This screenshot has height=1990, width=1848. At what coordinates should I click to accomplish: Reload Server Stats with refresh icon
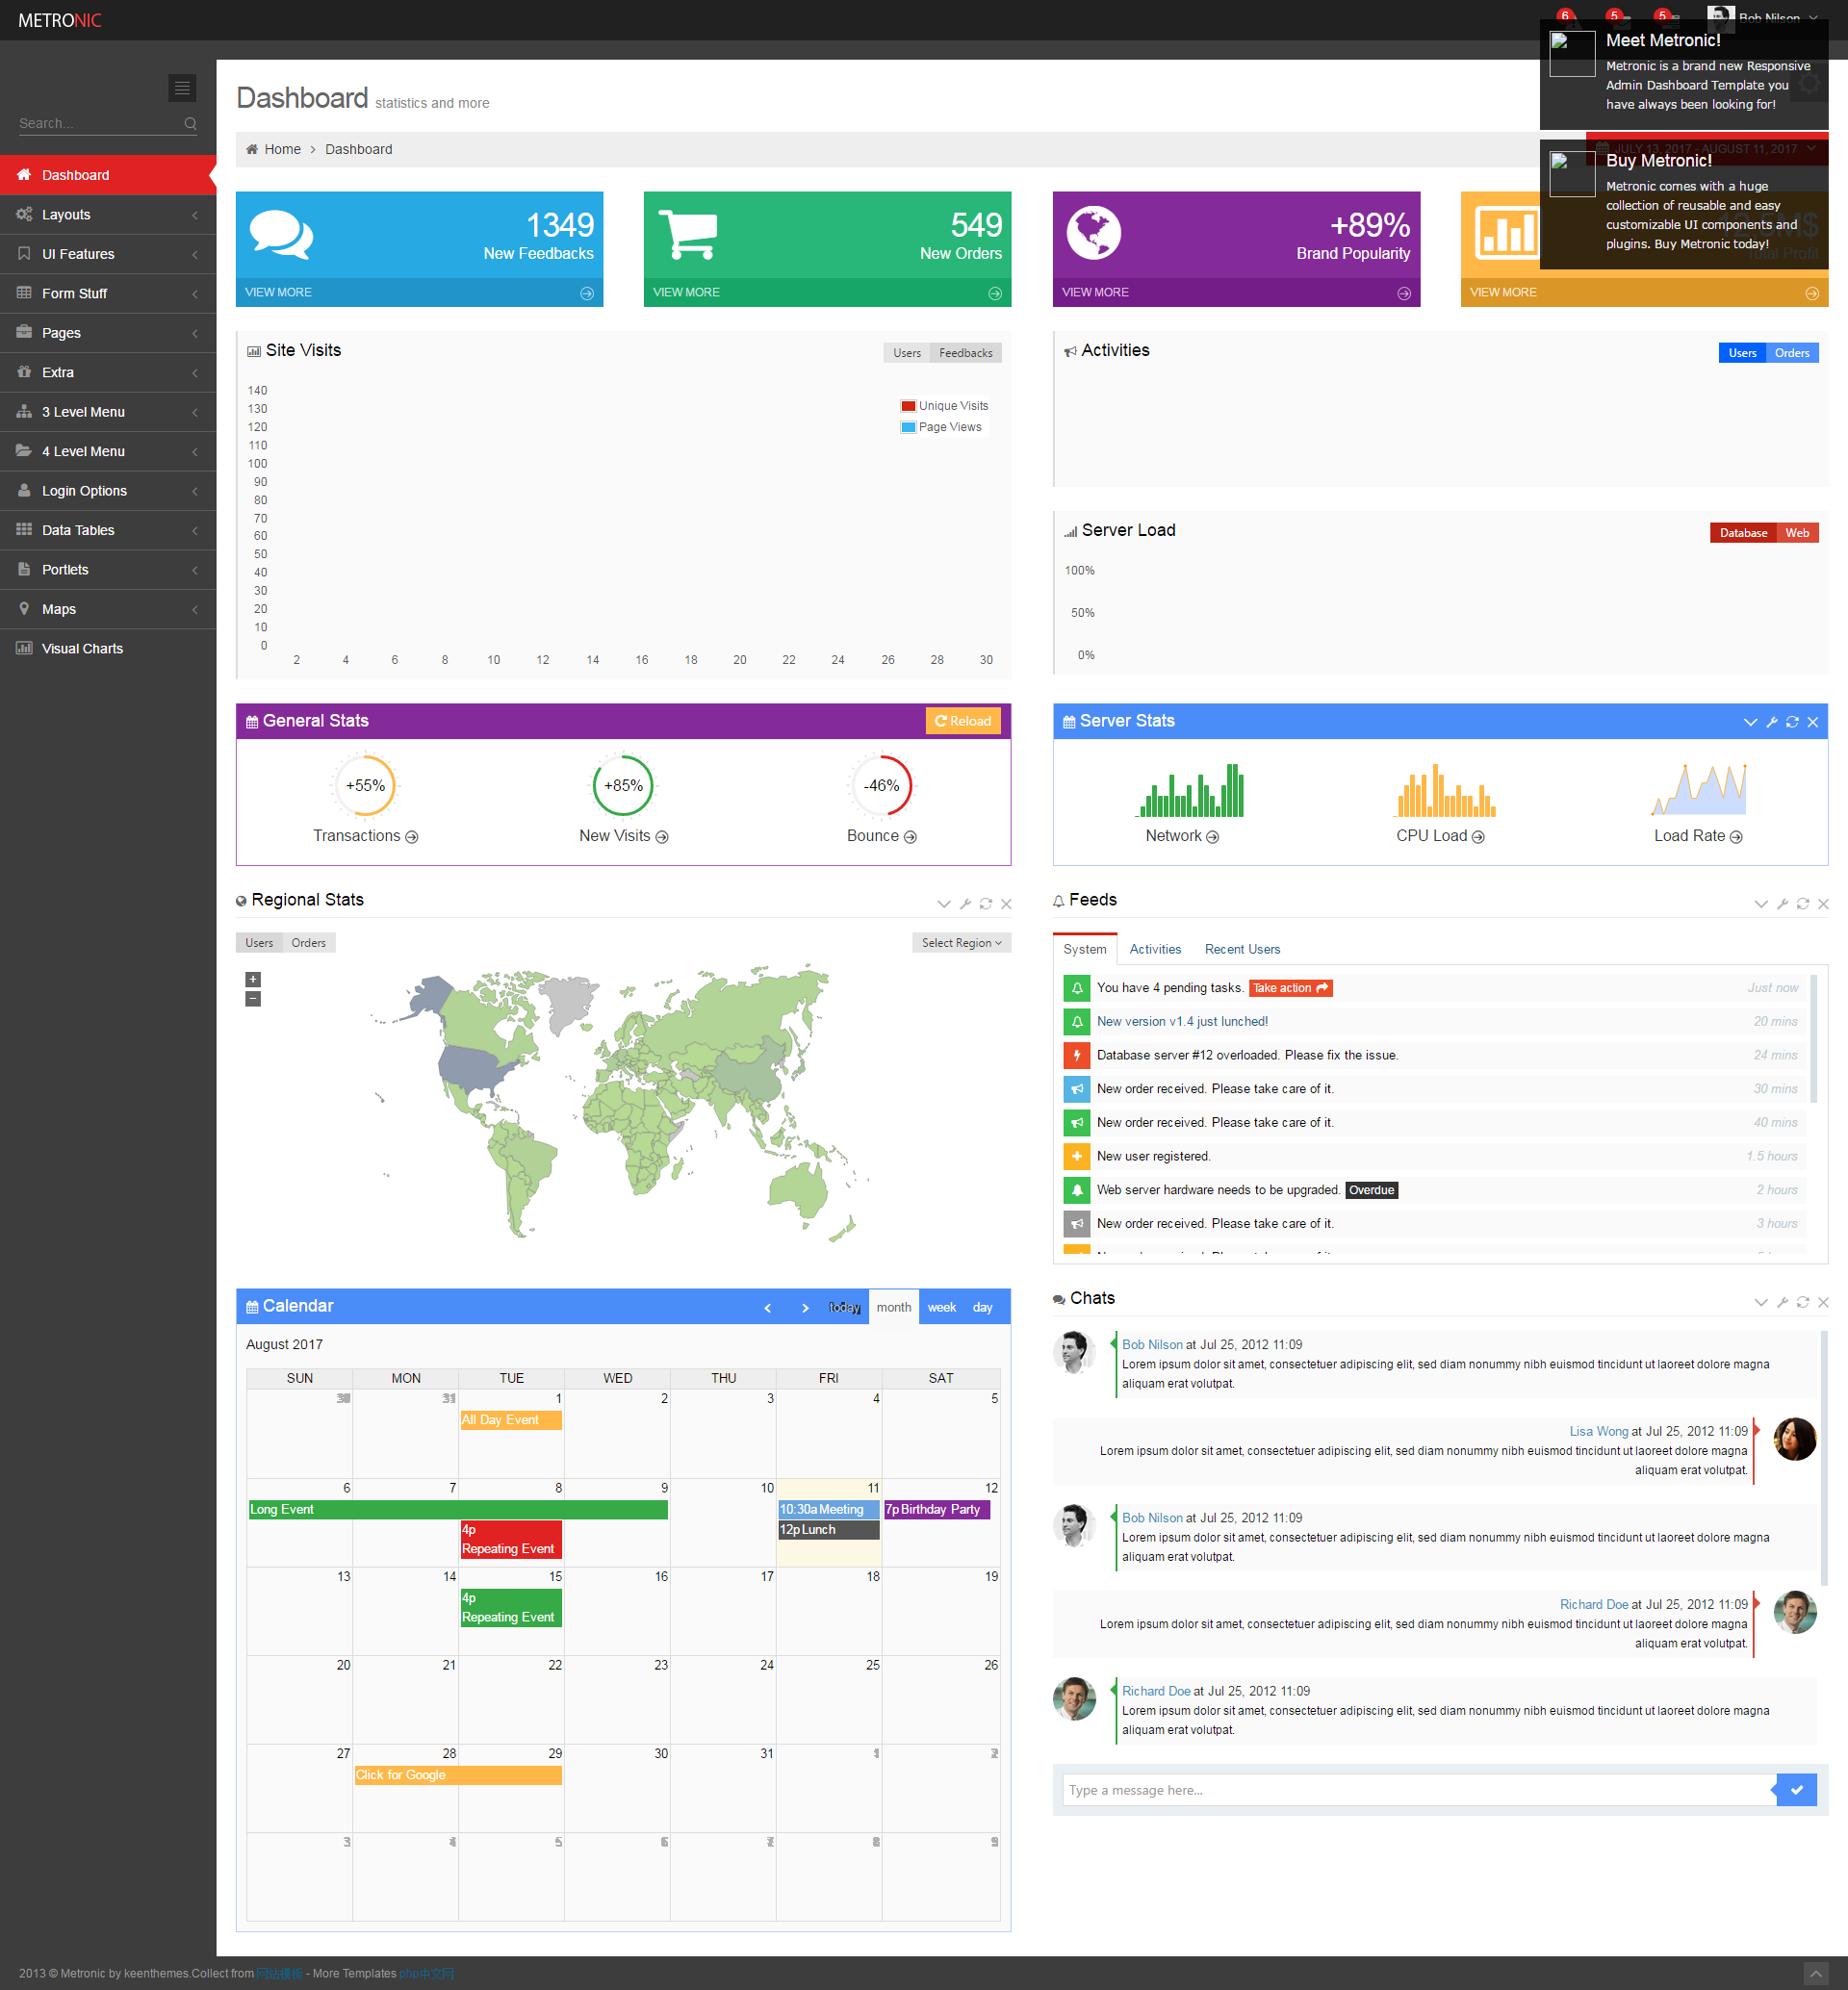(1792, 722)
